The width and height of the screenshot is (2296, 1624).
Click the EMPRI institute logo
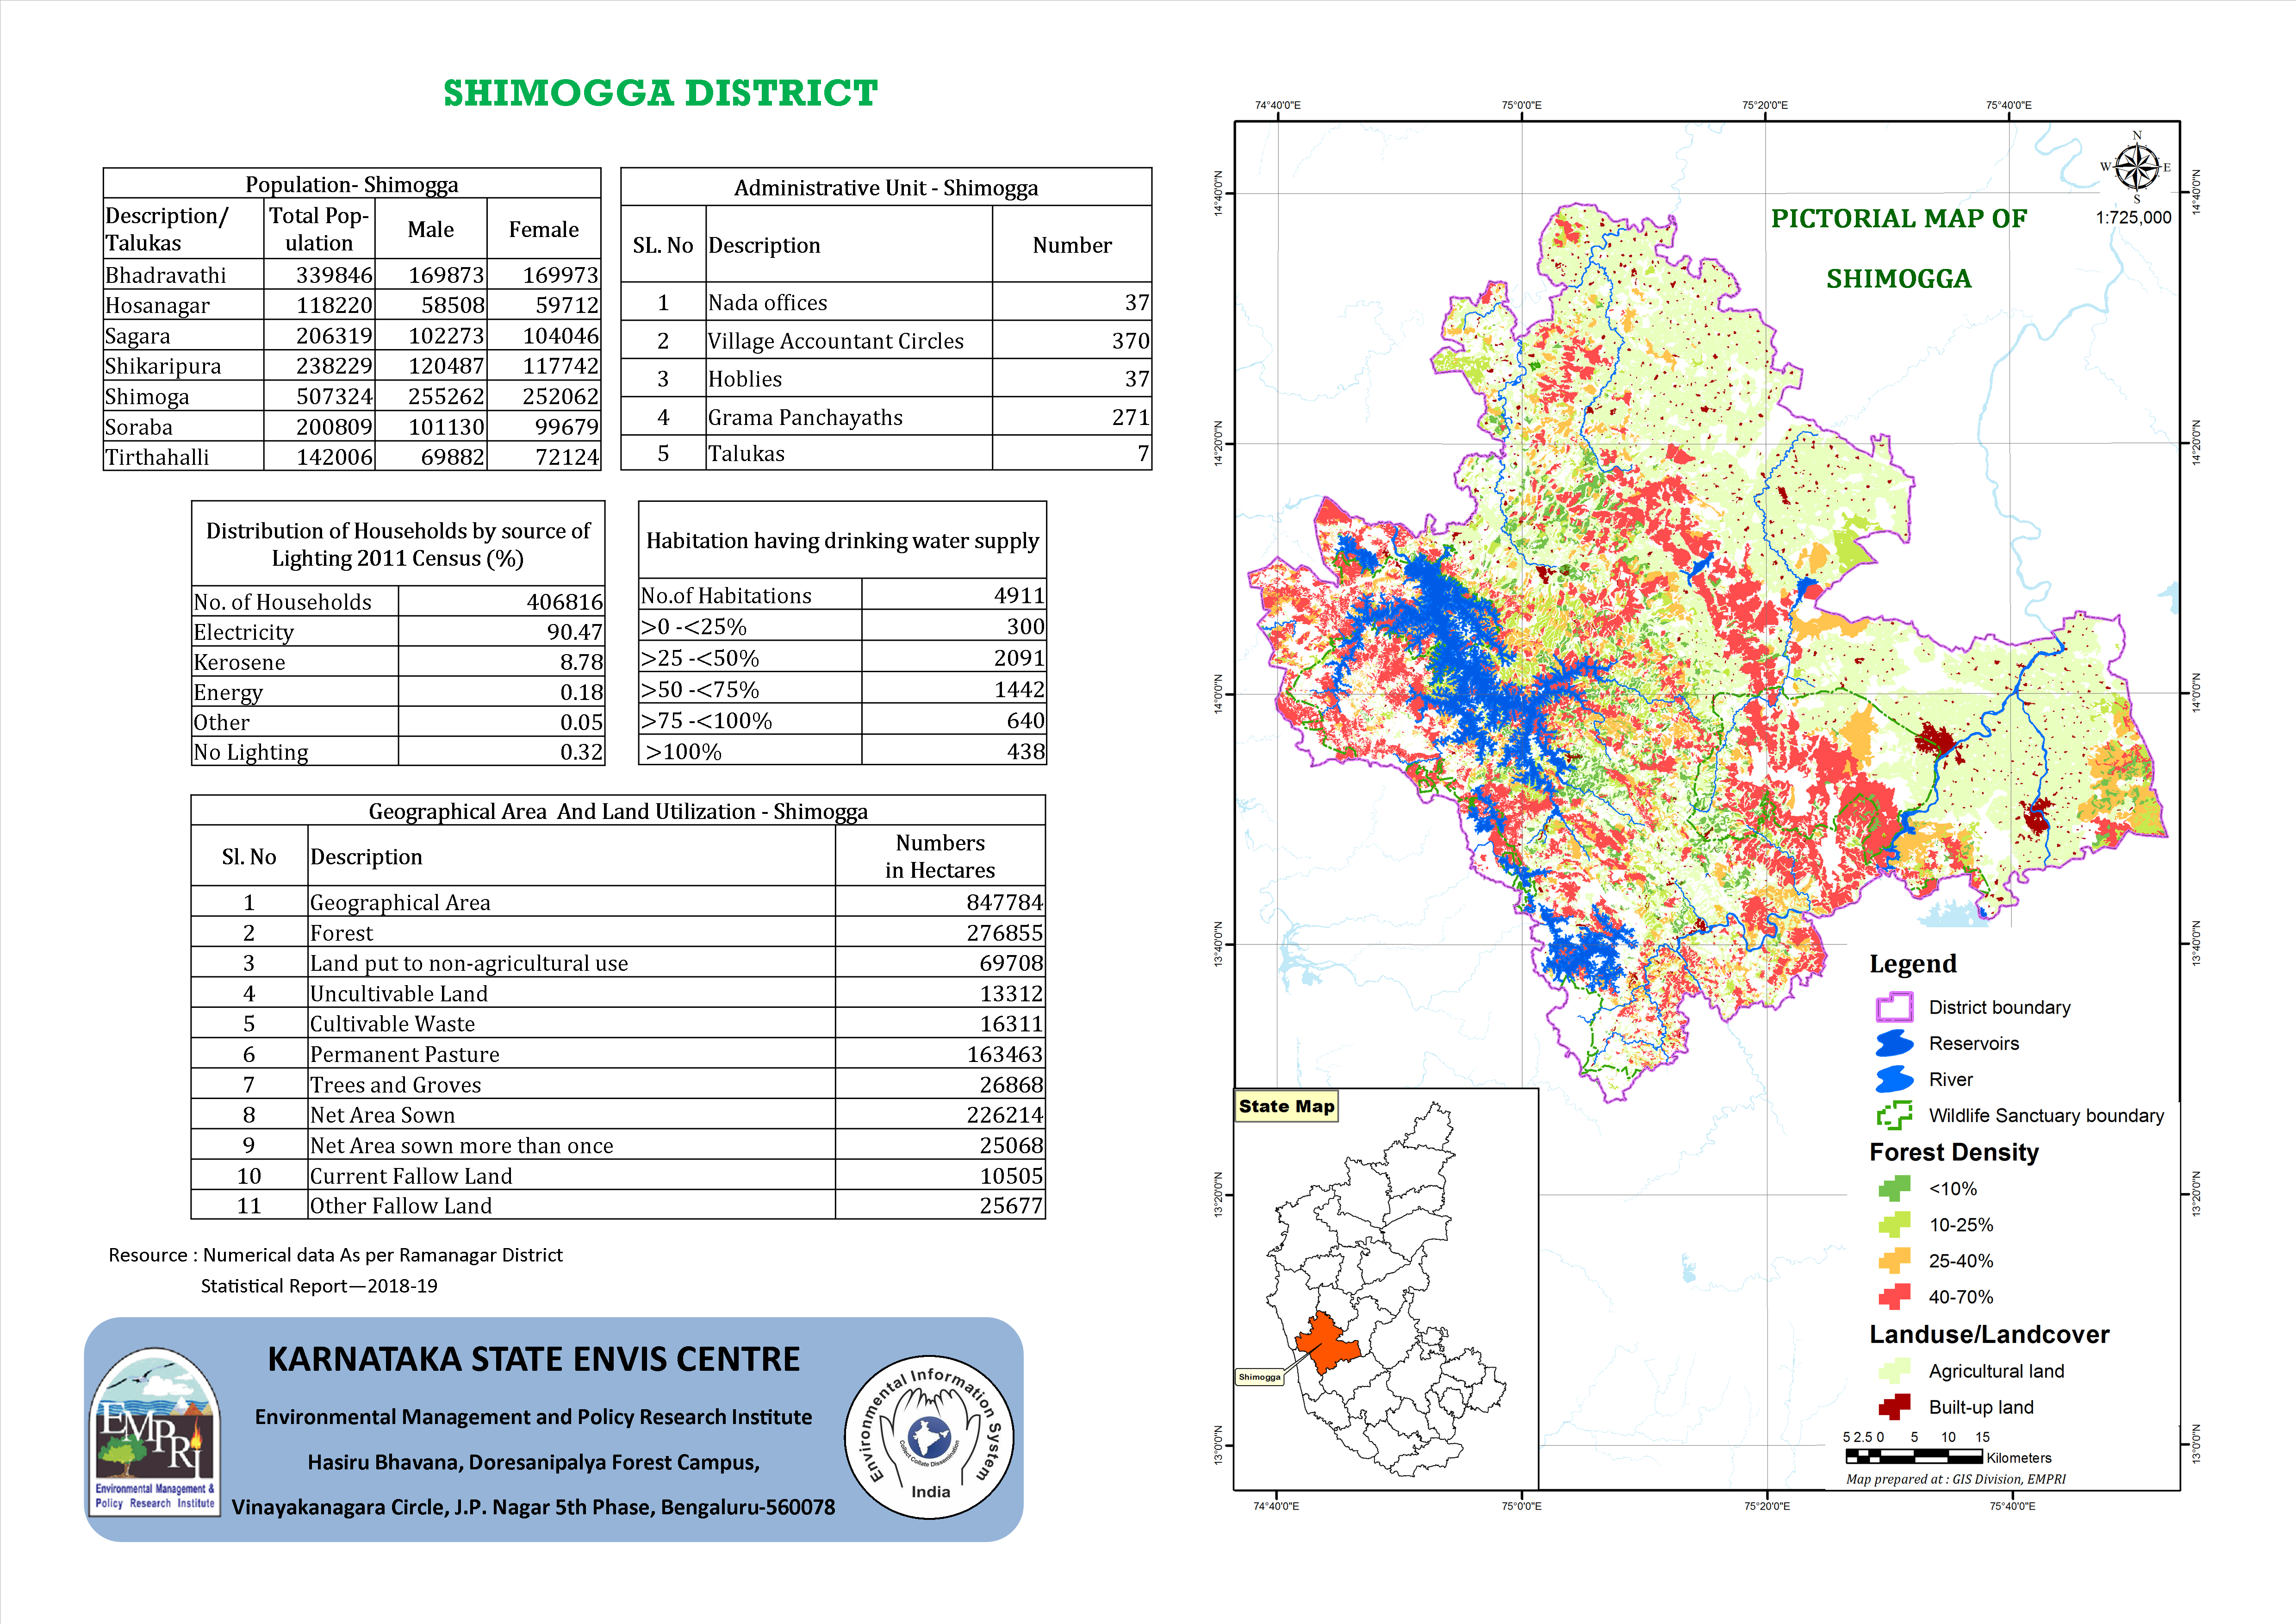click(155, 1432)
